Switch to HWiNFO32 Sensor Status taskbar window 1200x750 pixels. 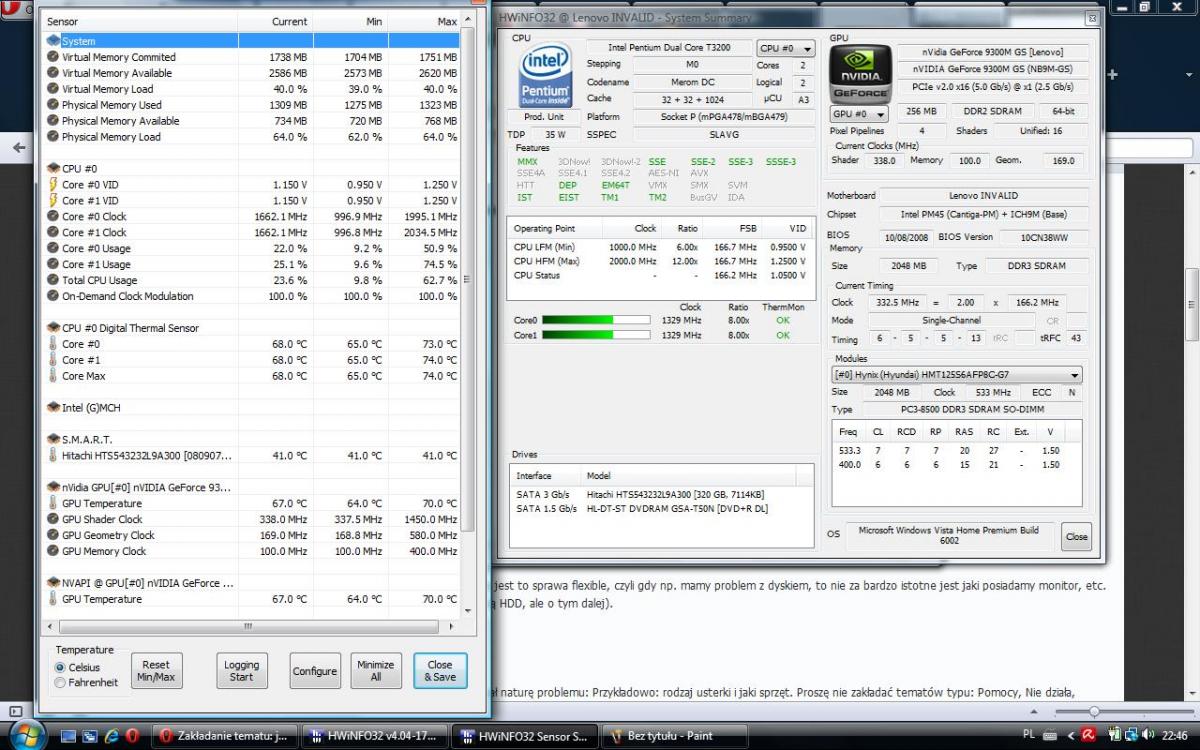(x=524, y=736)
